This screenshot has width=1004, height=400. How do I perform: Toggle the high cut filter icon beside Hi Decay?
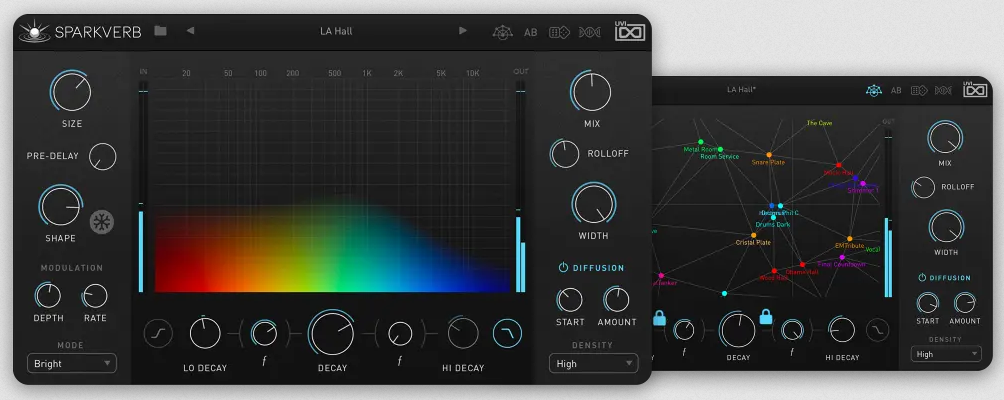click(507, 333)
